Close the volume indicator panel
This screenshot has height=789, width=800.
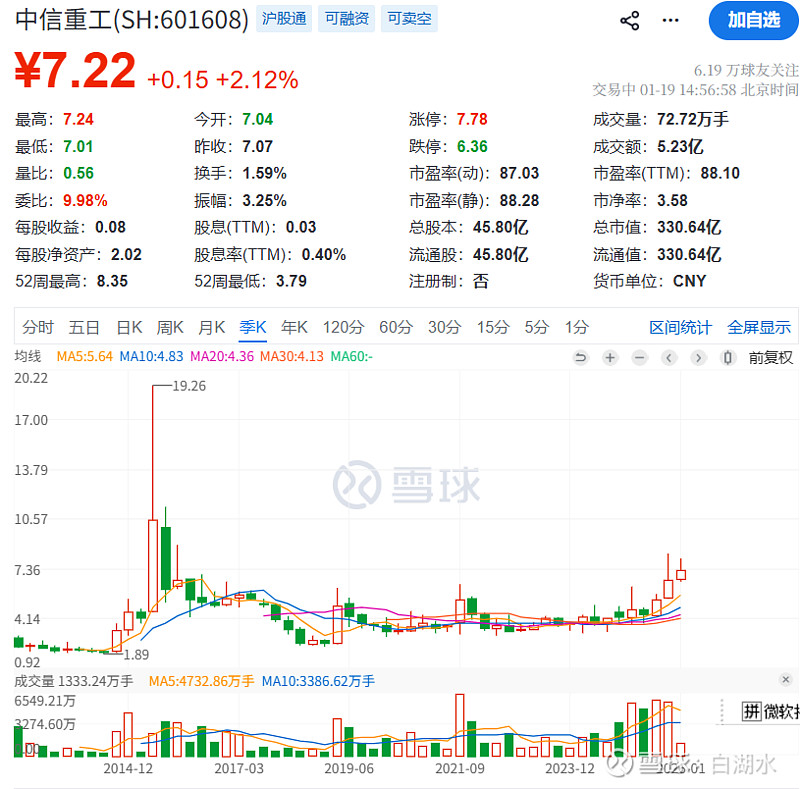[x=786, y=679]
